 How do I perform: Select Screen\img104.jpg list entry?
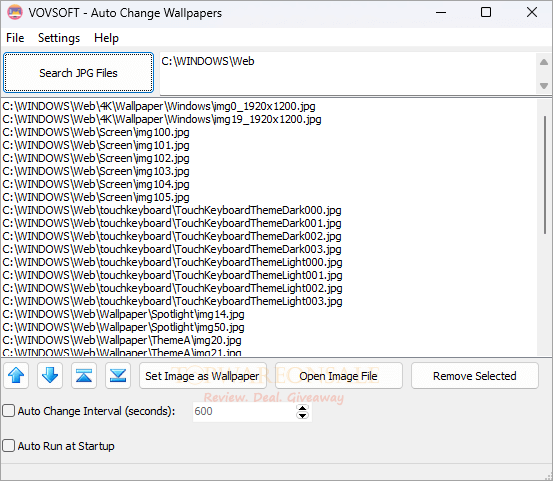click(96, 184)
